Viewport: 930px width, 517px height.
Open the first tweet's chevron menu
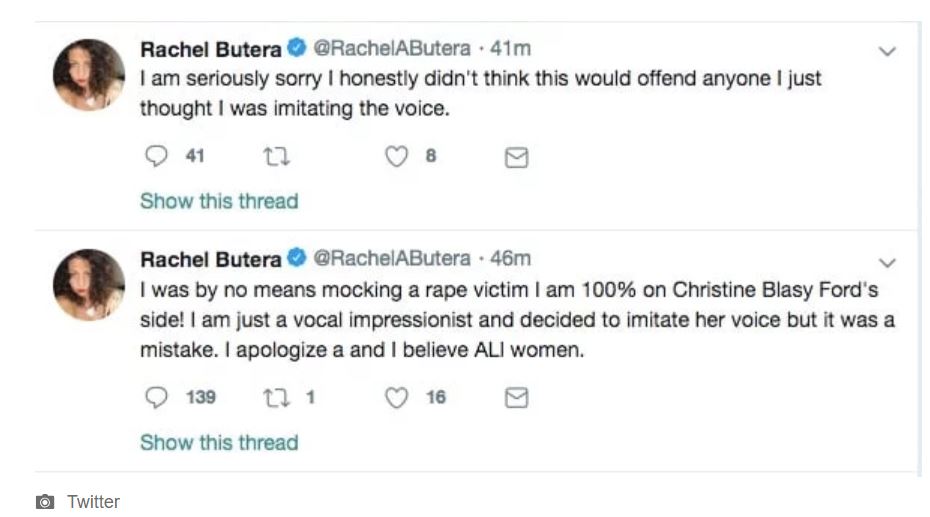coord(886,51)
